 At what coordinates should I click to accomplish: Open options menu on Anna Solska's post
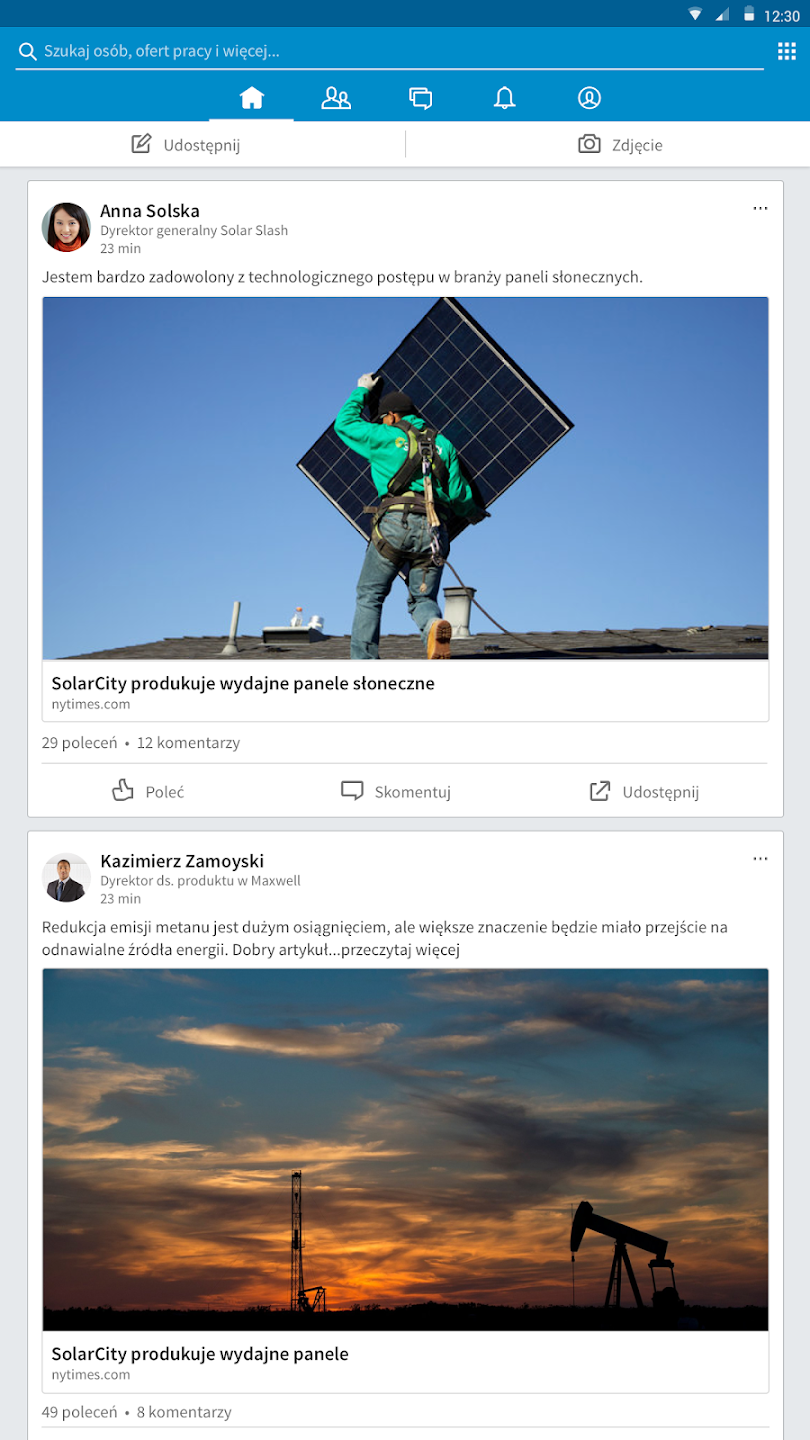pyautogui.click(x=760, y=209)
